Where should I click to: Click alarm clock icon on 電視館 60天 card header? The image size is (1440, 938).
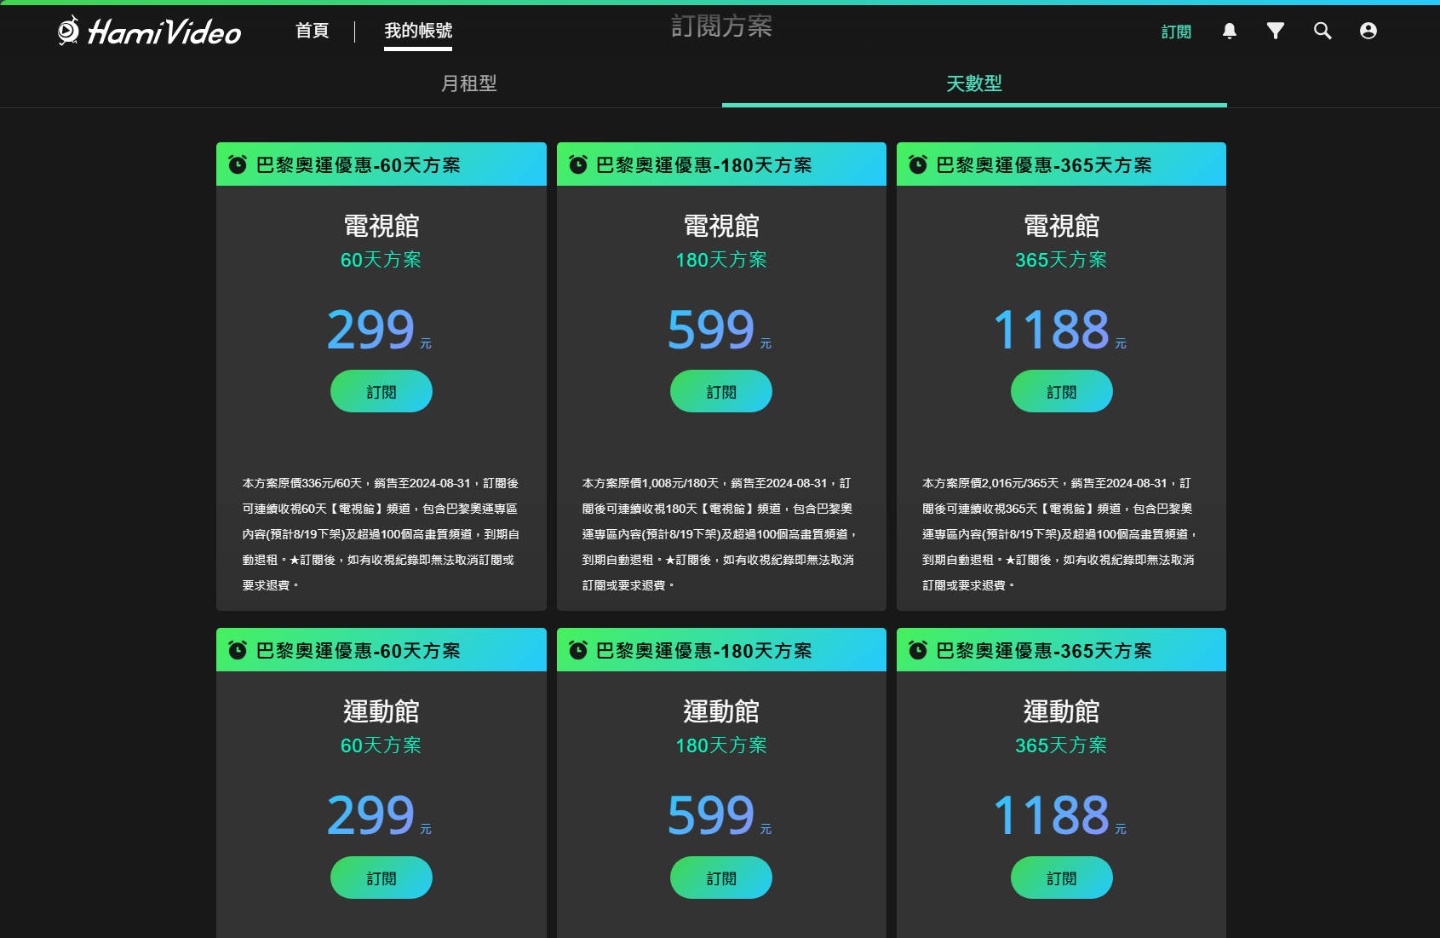click(237, 164)
